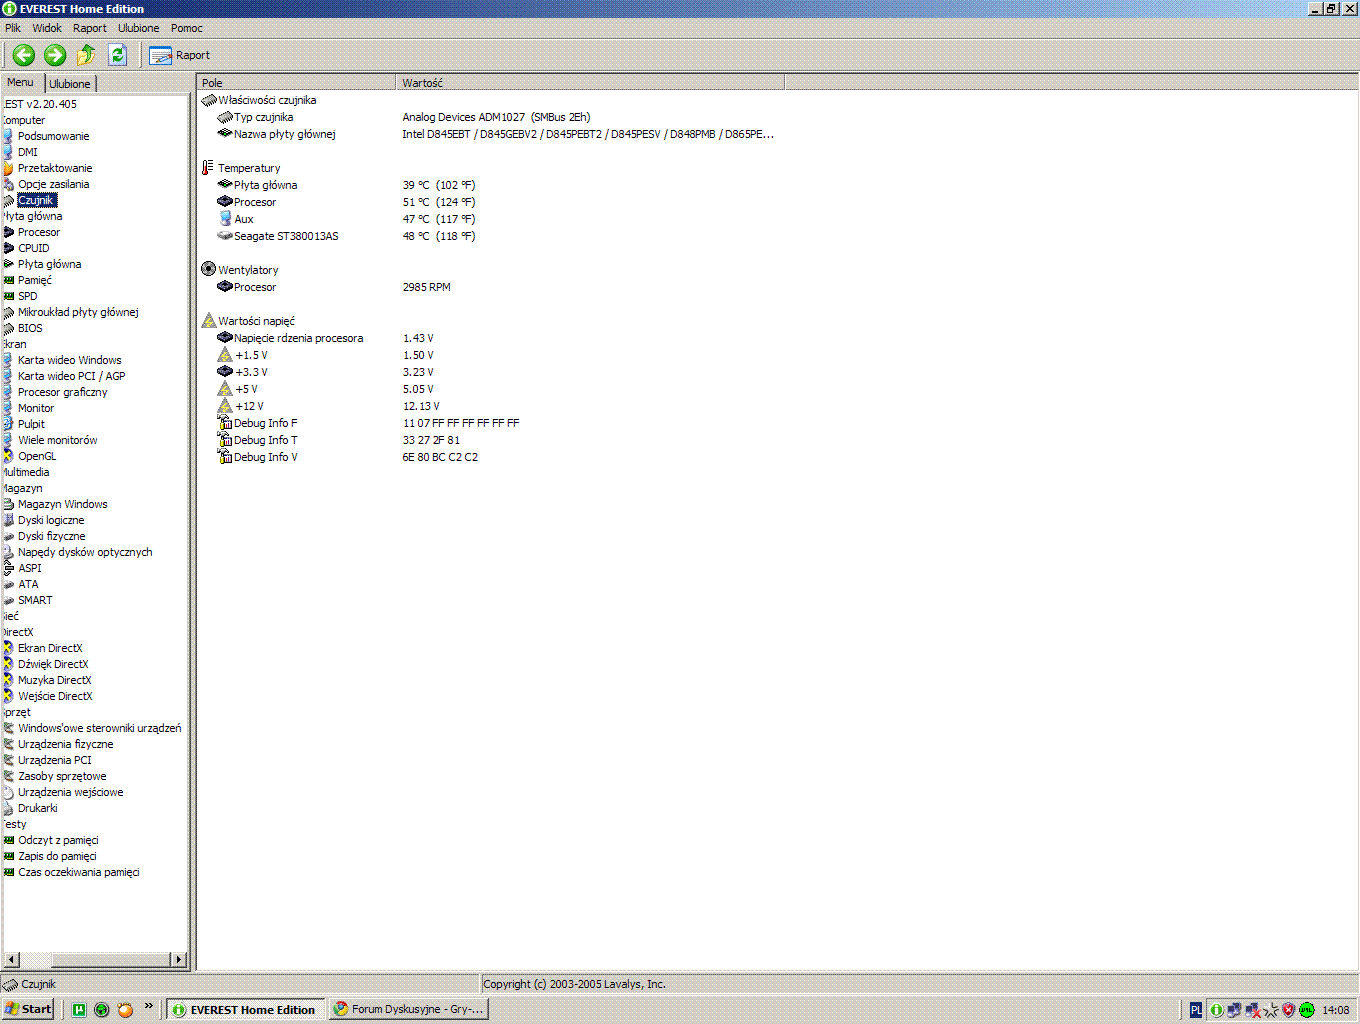The image size is (1360, 1024).
Task: Expand the quick launch chevron
Action: tap(149, 1006)
